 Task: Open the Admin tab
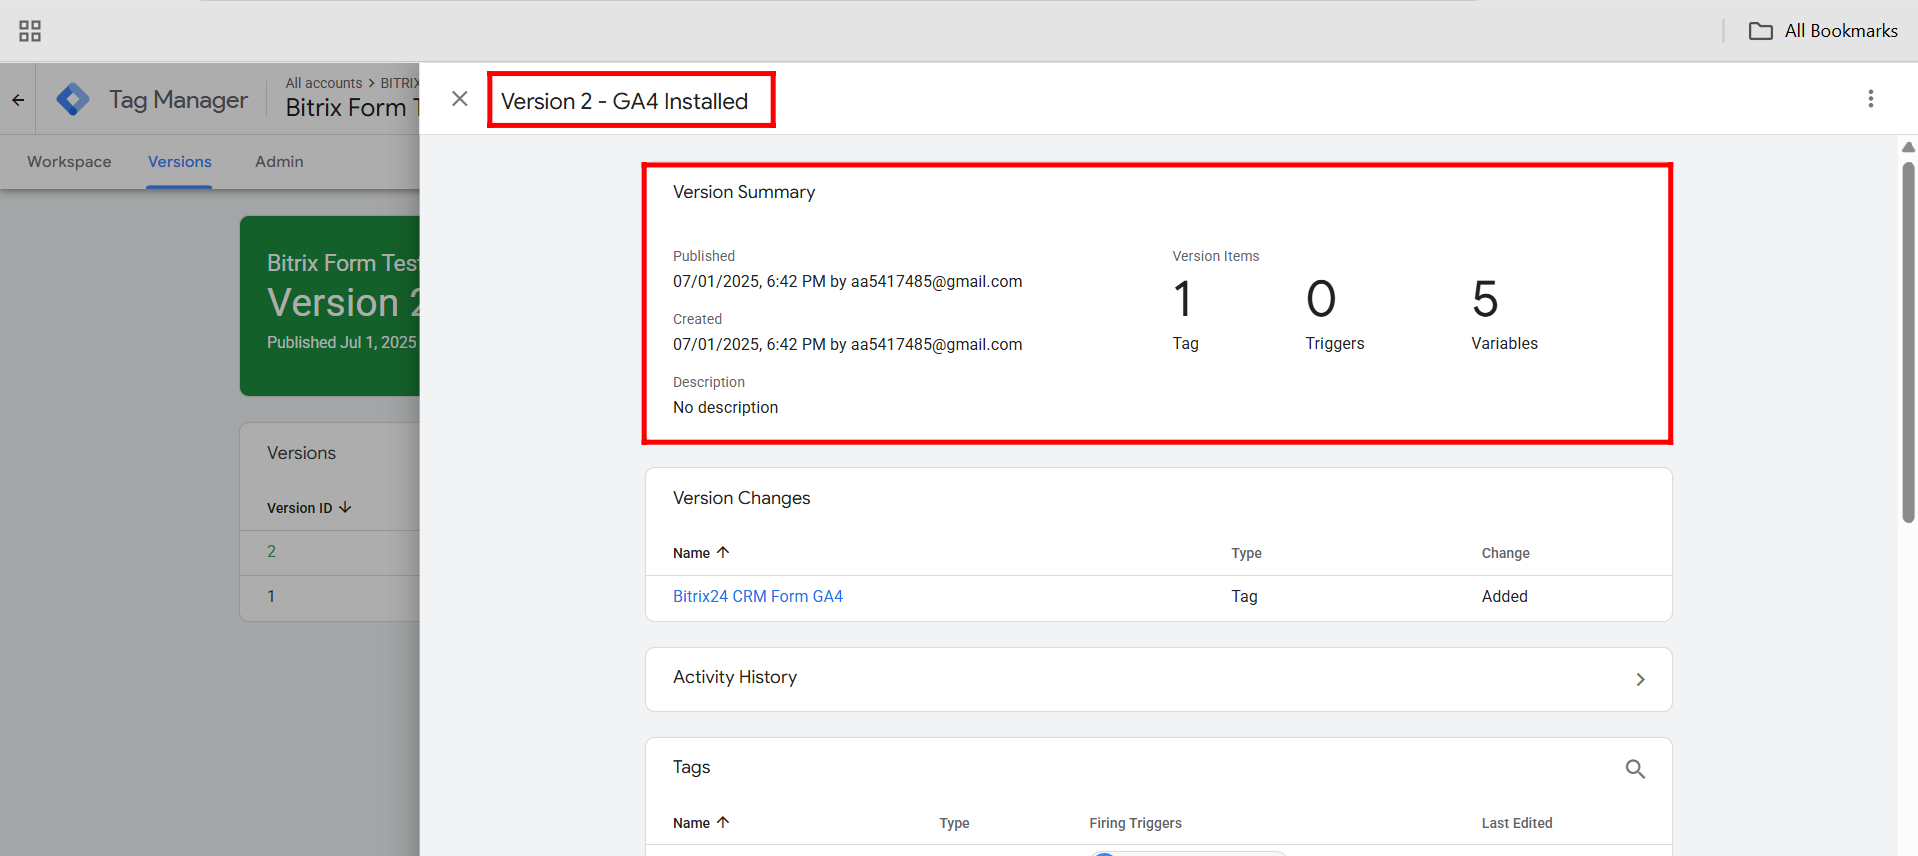tap(279, 161)
